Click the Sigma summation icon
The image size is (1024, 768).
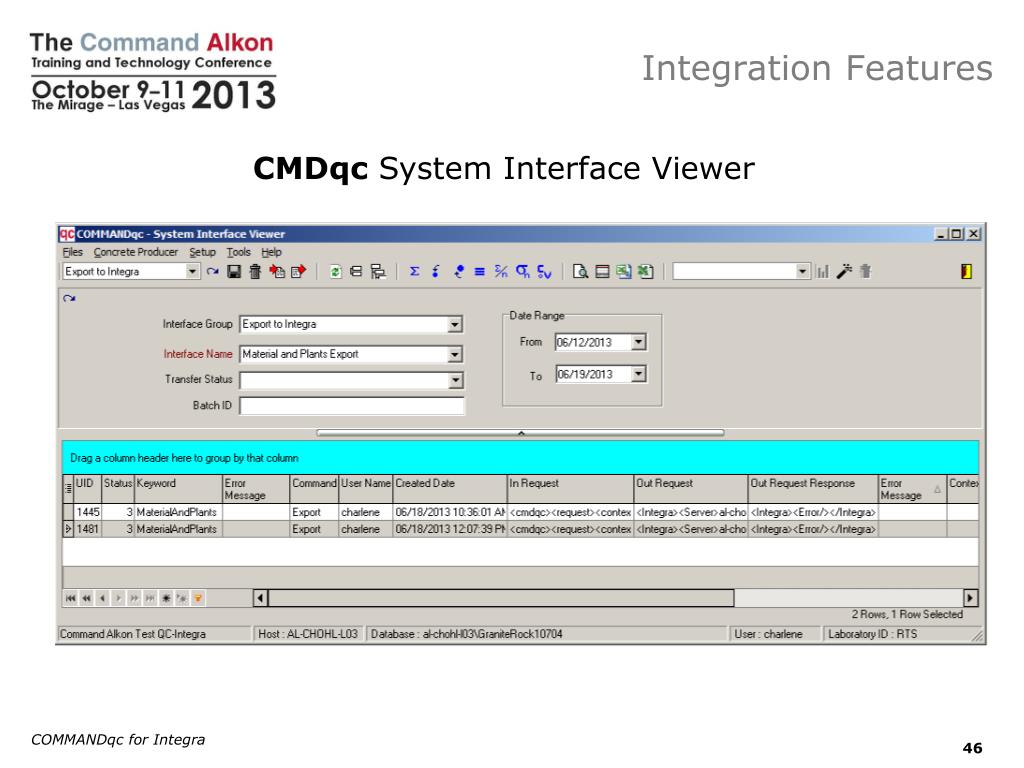pyautogui.click(x=415, y=272)
